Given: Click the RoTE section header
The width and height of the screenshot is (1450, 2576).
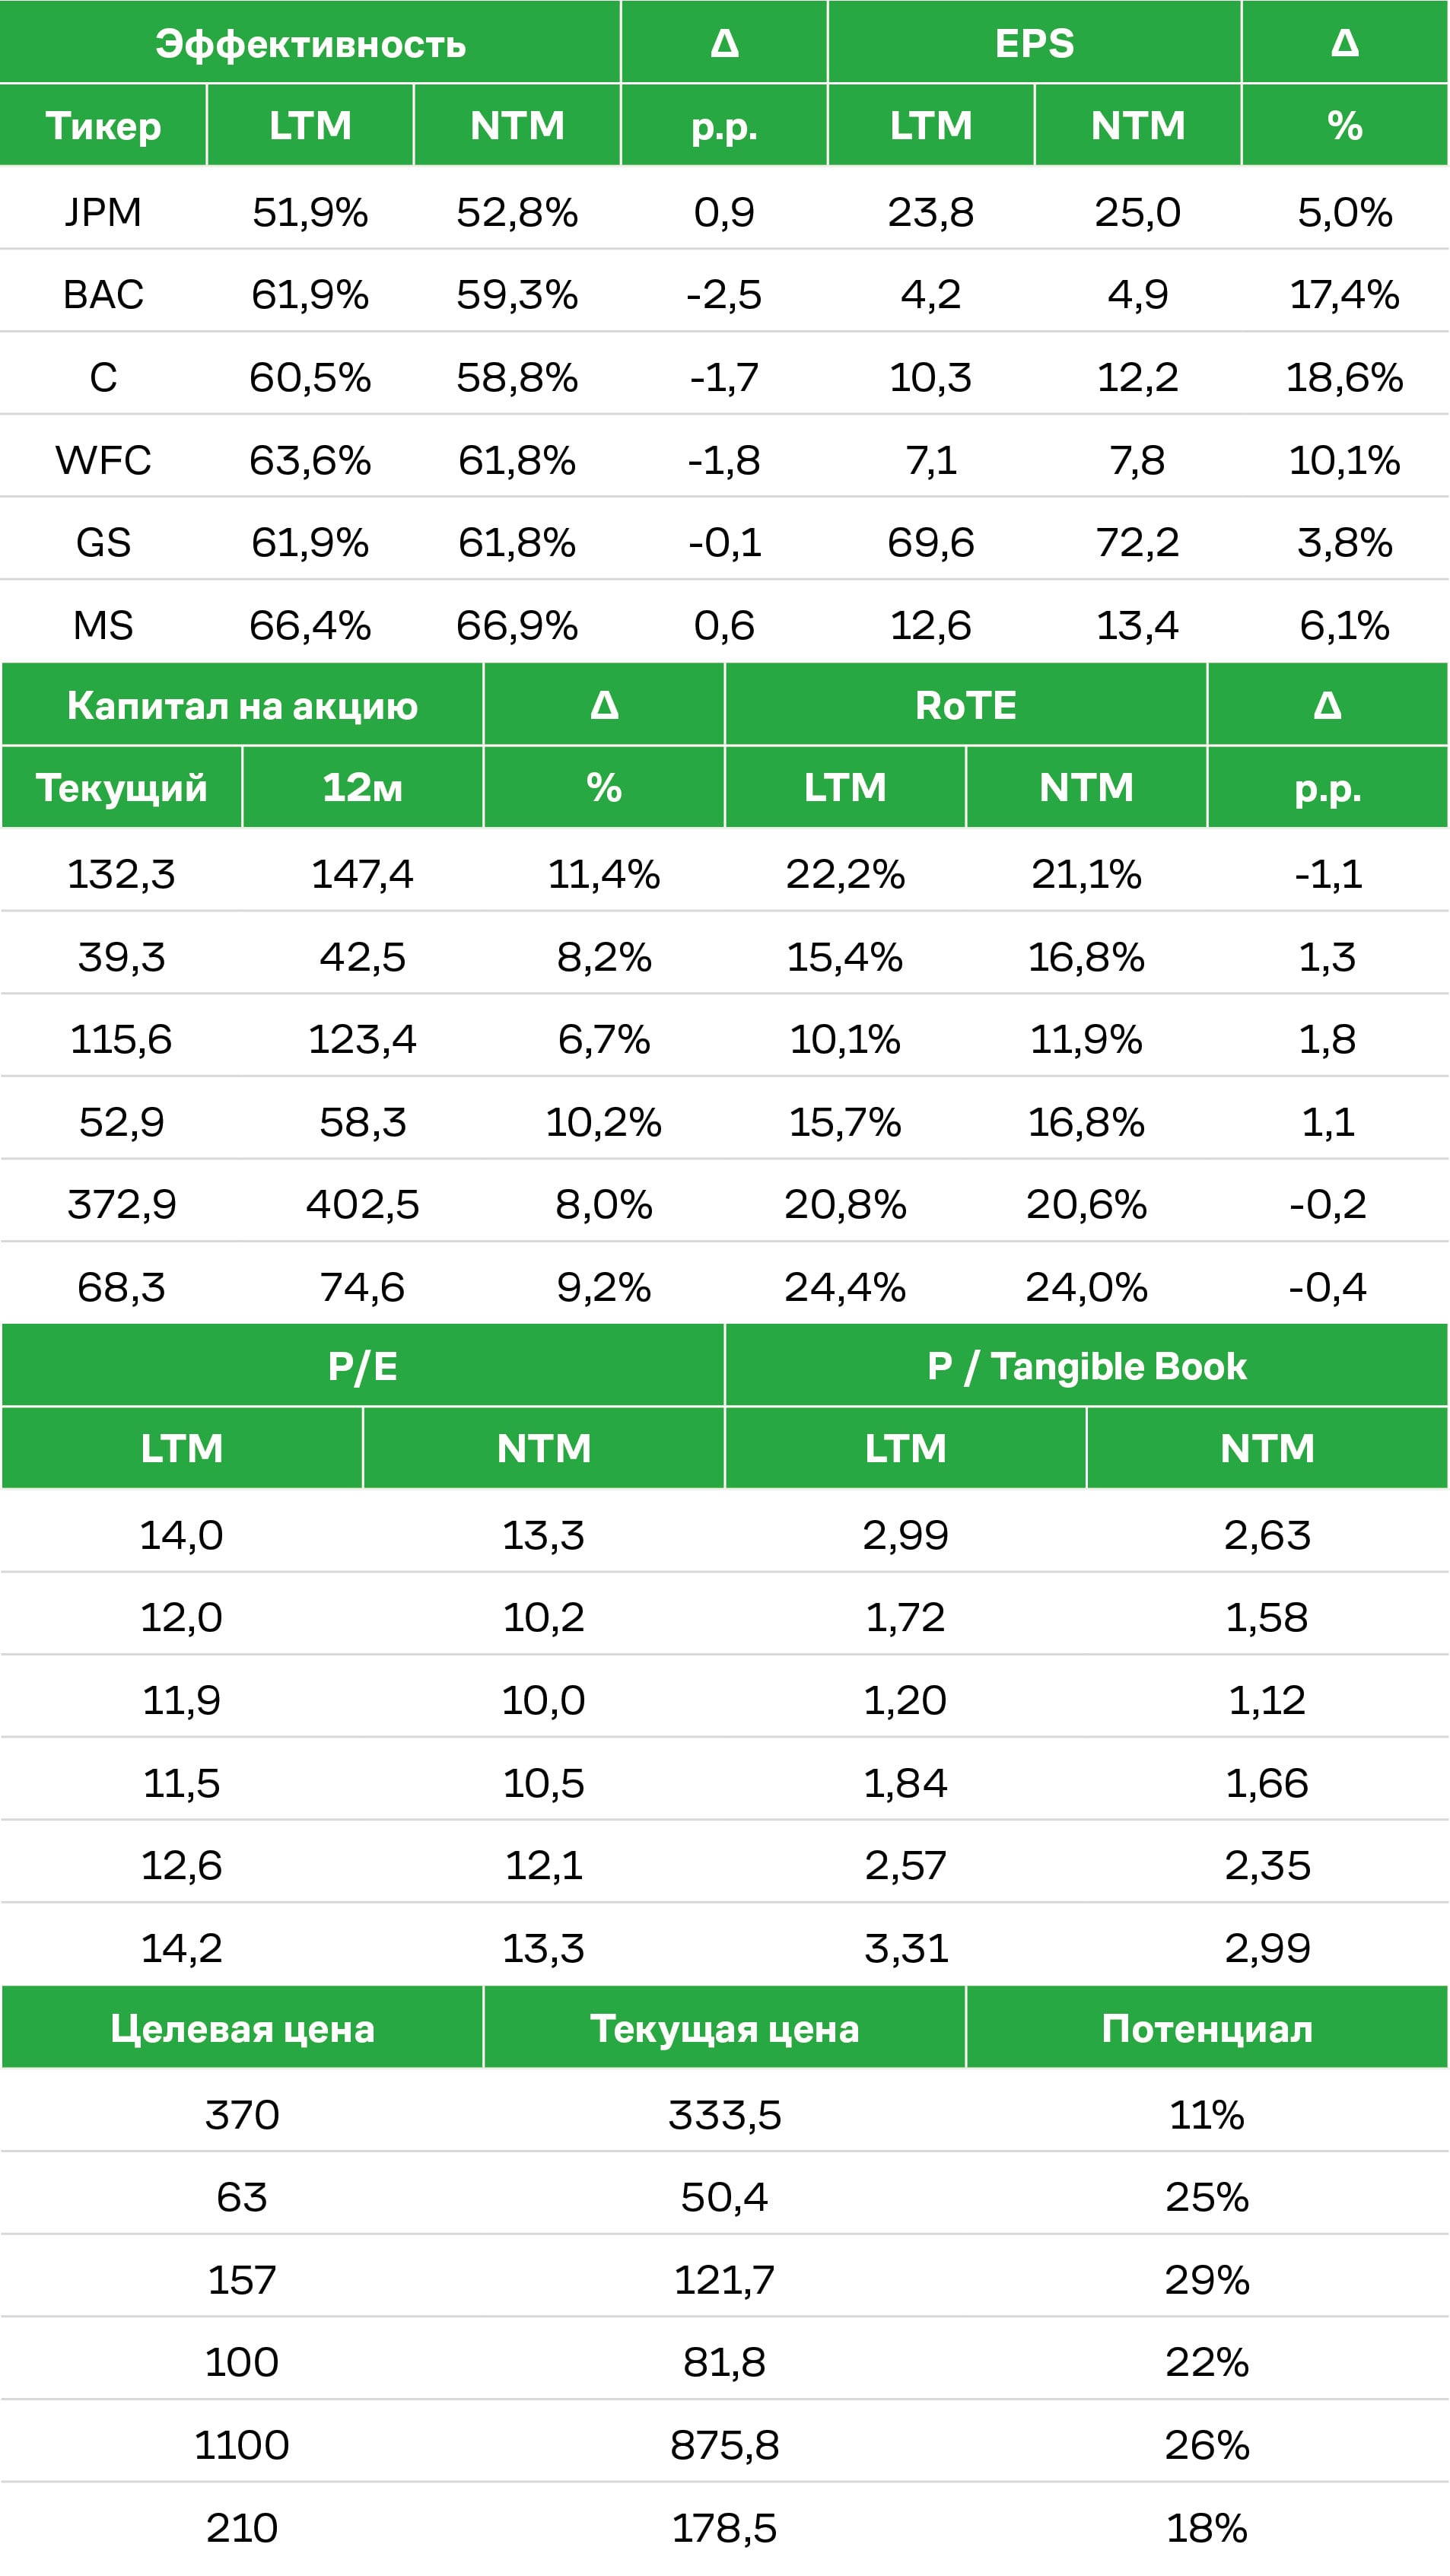Looking at the screenshot, I should coord(966,705).
